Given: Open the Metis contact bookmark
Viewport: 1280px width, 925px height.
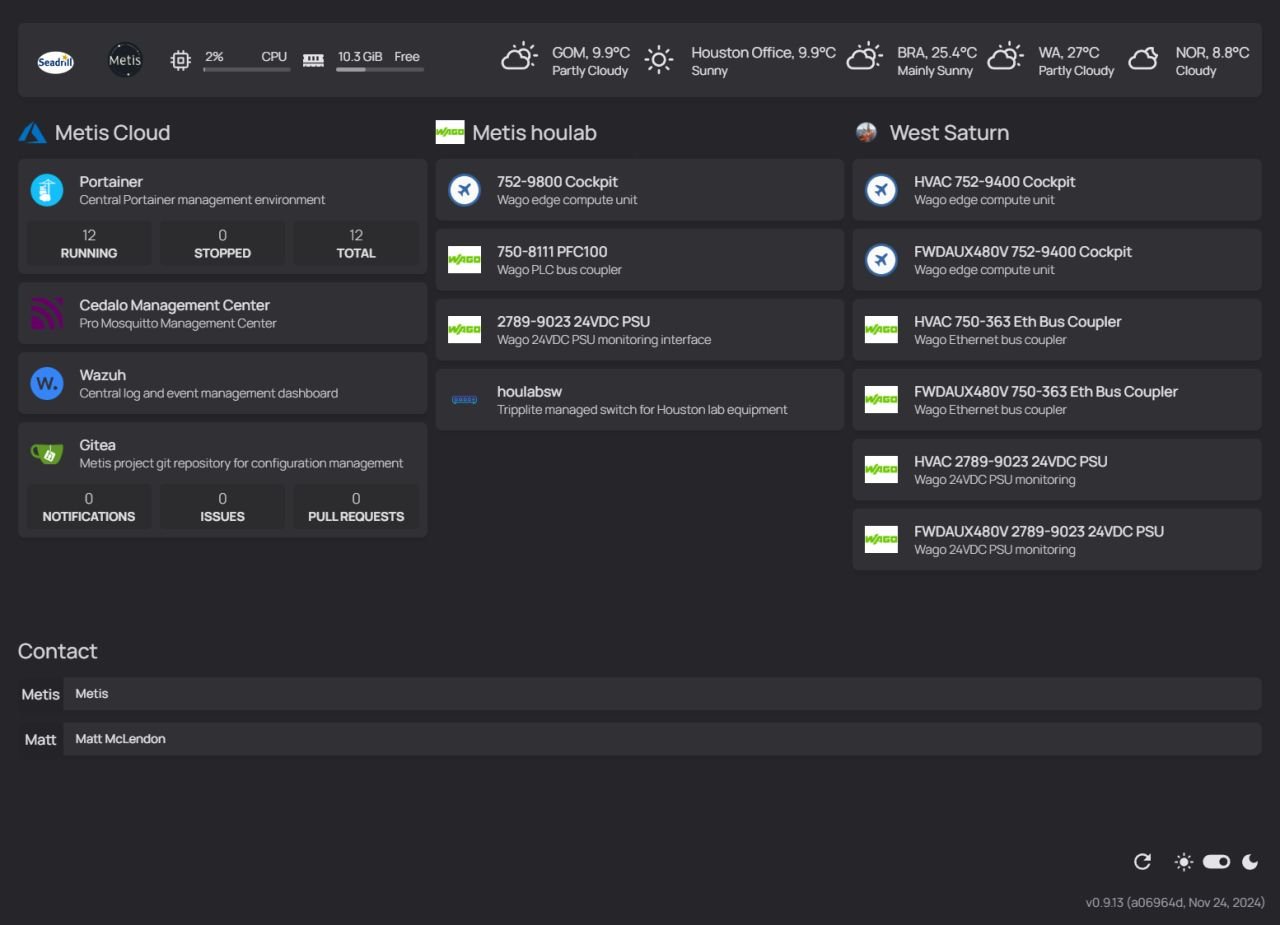Looking at the screenshot, I should [640, 694].
